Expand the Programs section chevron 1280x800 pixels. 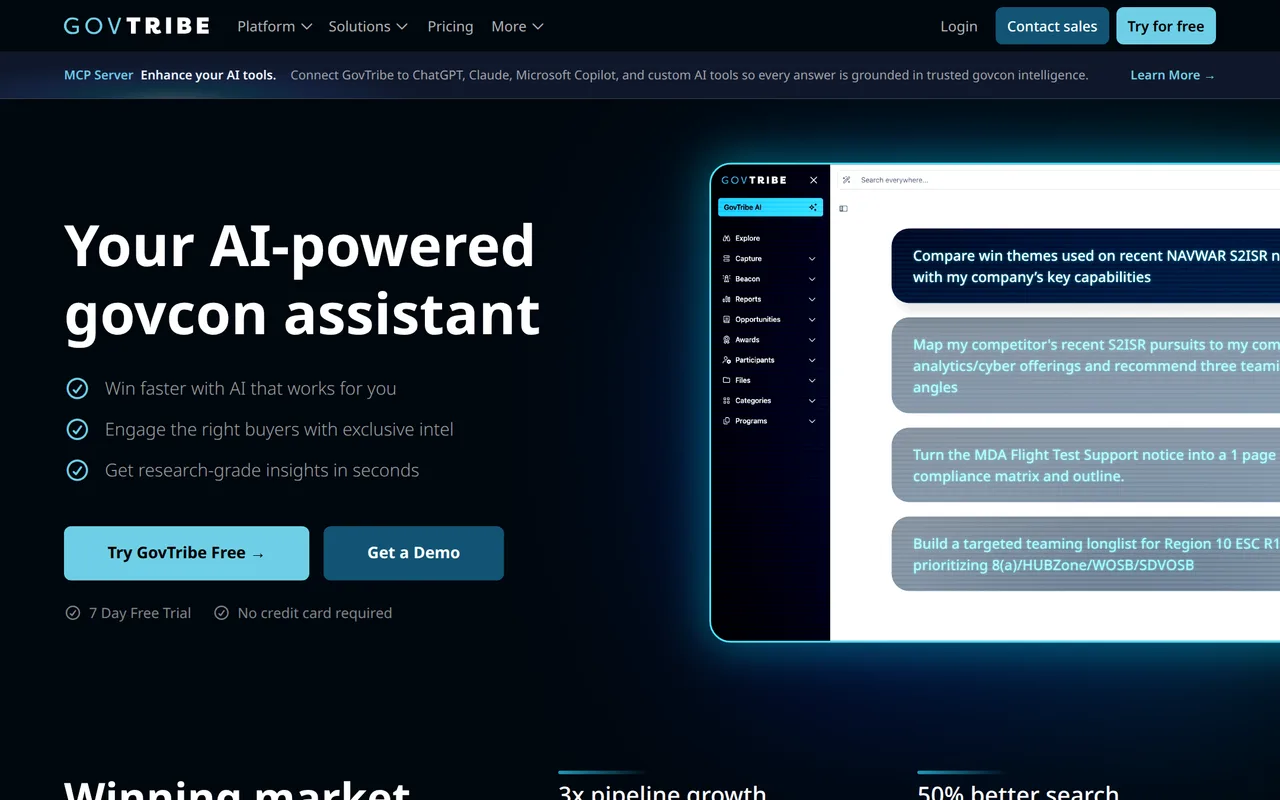(812, 421)
